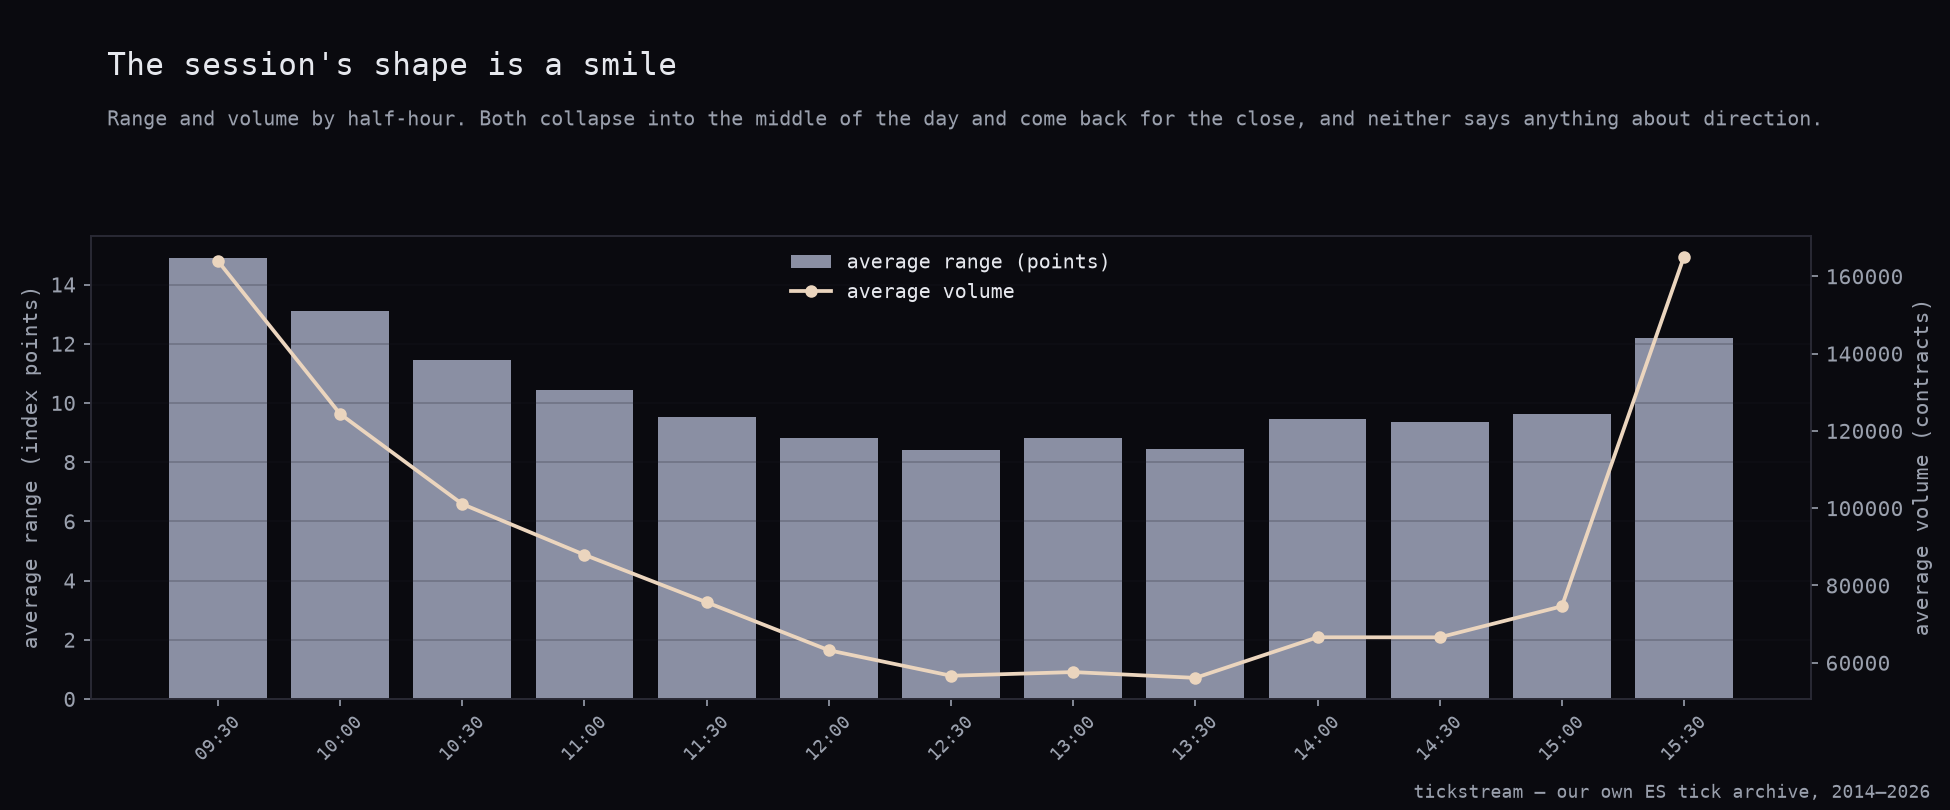
Task: Click the x-axis label '14:30'
Action: pyautogui.click(x=1438, y=738)
